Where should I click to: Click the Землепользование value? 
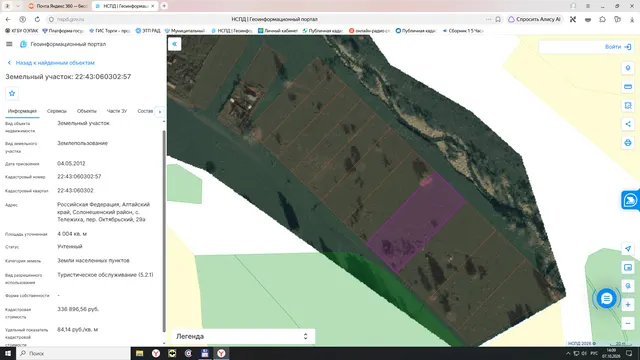(82, 143)
